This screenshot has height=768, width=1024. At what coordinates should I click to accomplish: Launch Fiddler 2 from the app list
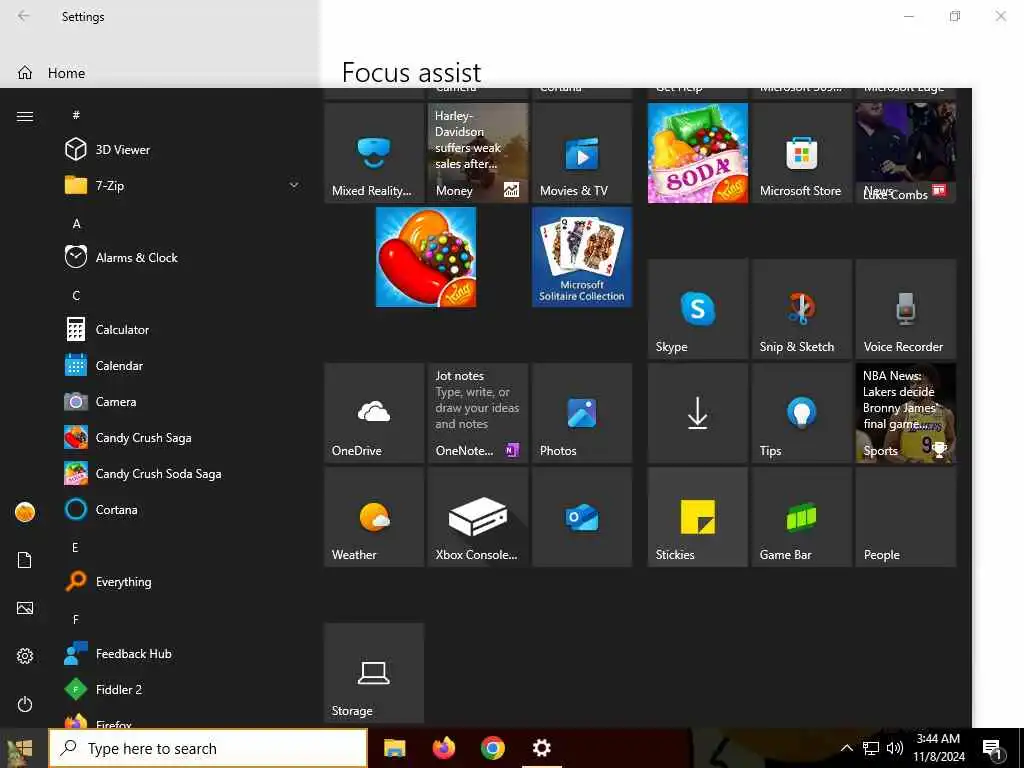[180, 689]
